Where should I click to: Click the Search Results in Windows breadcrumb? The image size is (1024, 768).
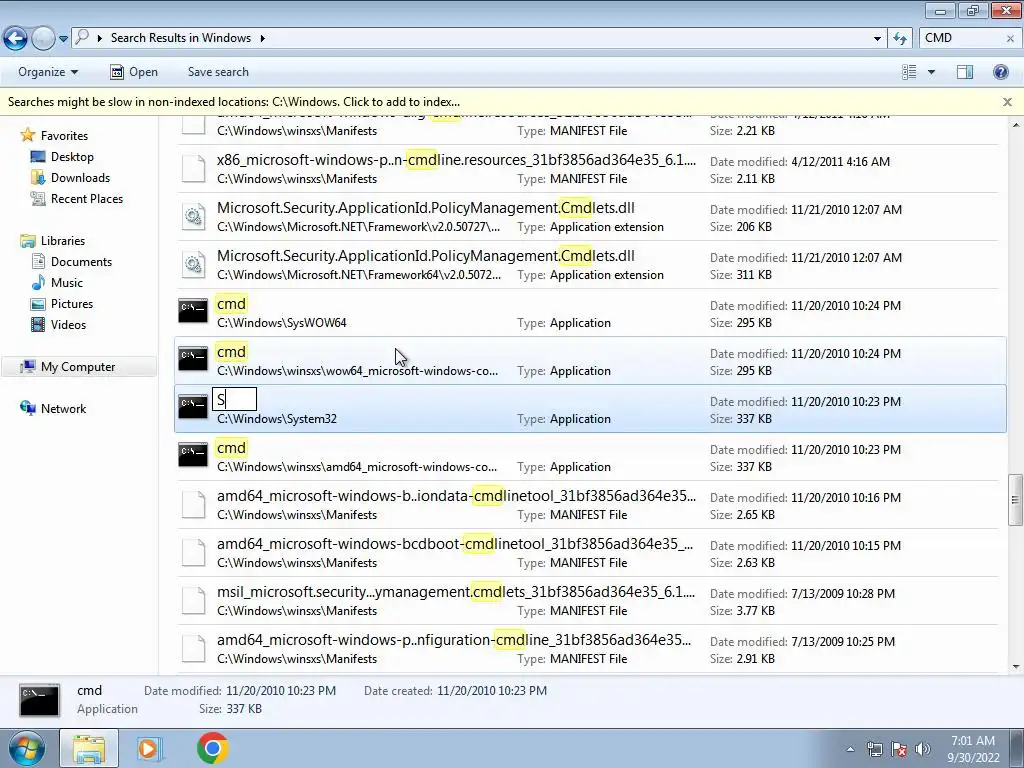(181, 38)
